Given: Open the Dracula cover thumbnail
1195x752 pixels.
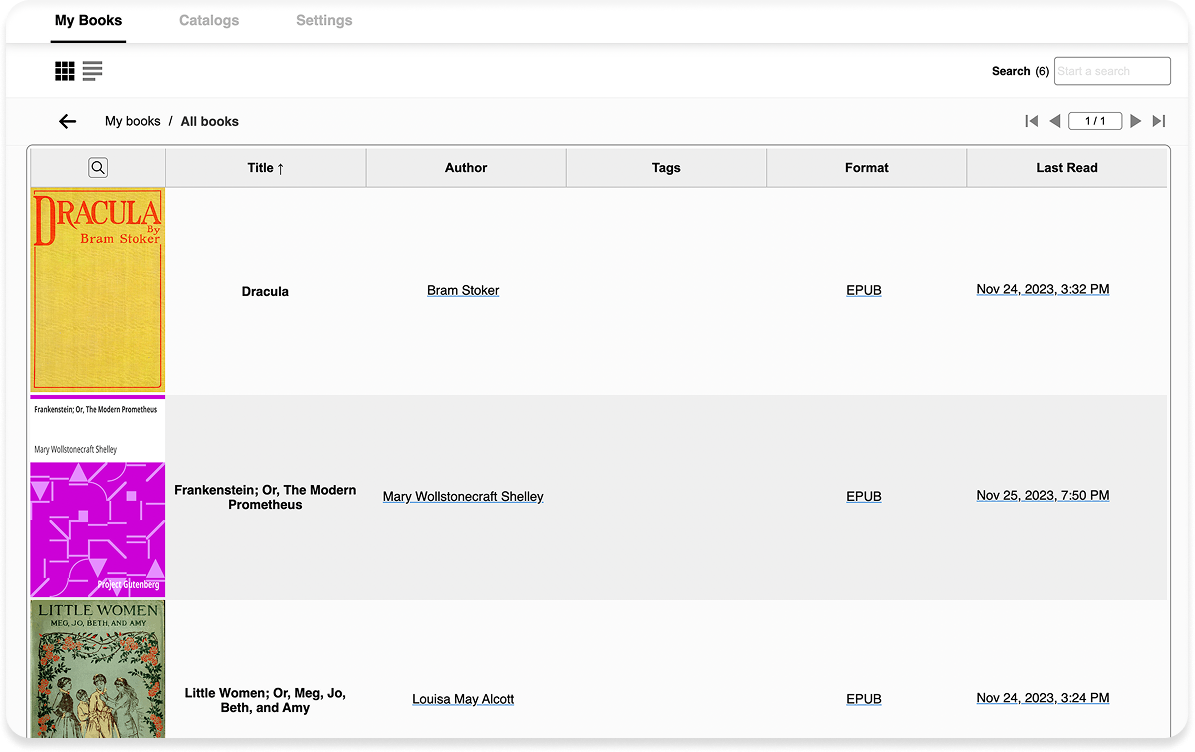Looking at the screenshot, I should [x=98, y=290].
